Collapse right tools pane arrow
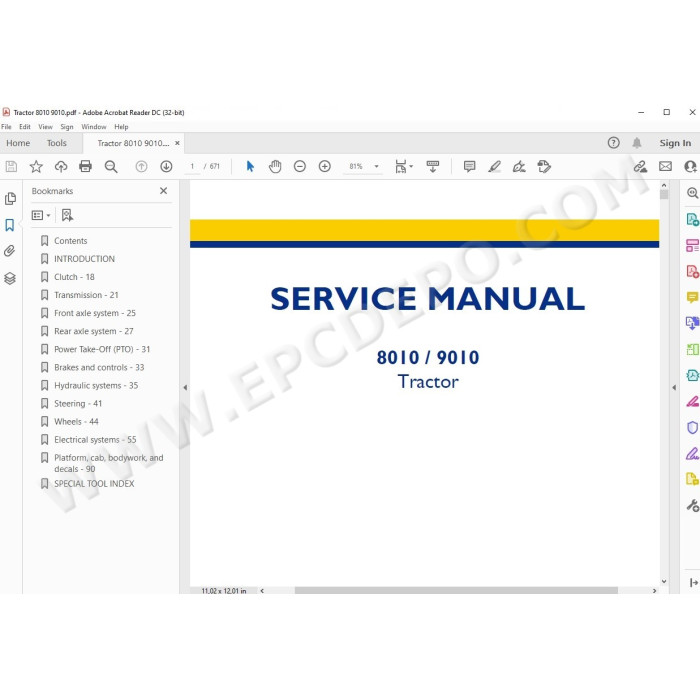This screenshot has height=700, width=700. tap(674, 388)
